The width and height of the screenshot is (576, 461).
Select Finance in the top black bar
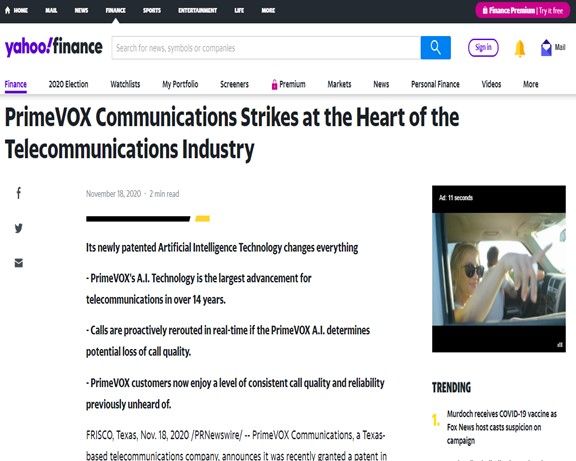[x=115, y=11]
